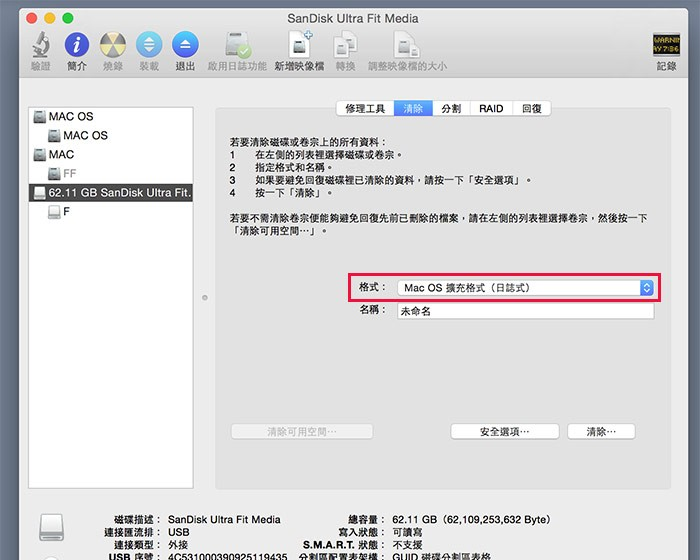This screenshot has height=560, width=700.
Task: Click the 轉換 (Convert) toolbar icon
Action: [x=345, y=45]
